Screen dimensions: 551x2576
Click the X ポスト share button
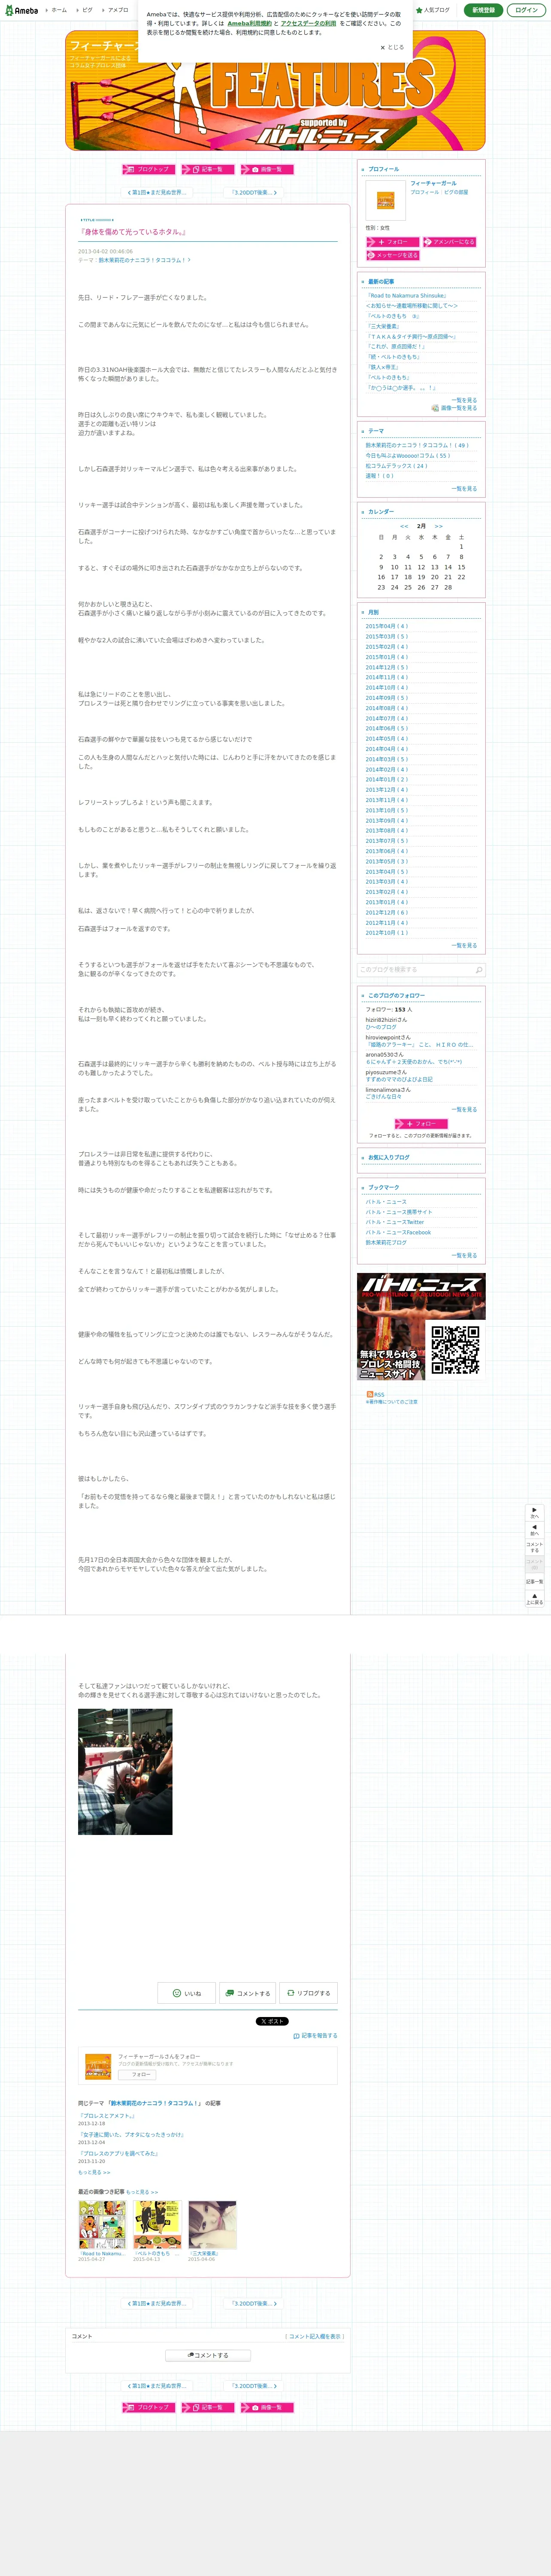pos(272,2021)
